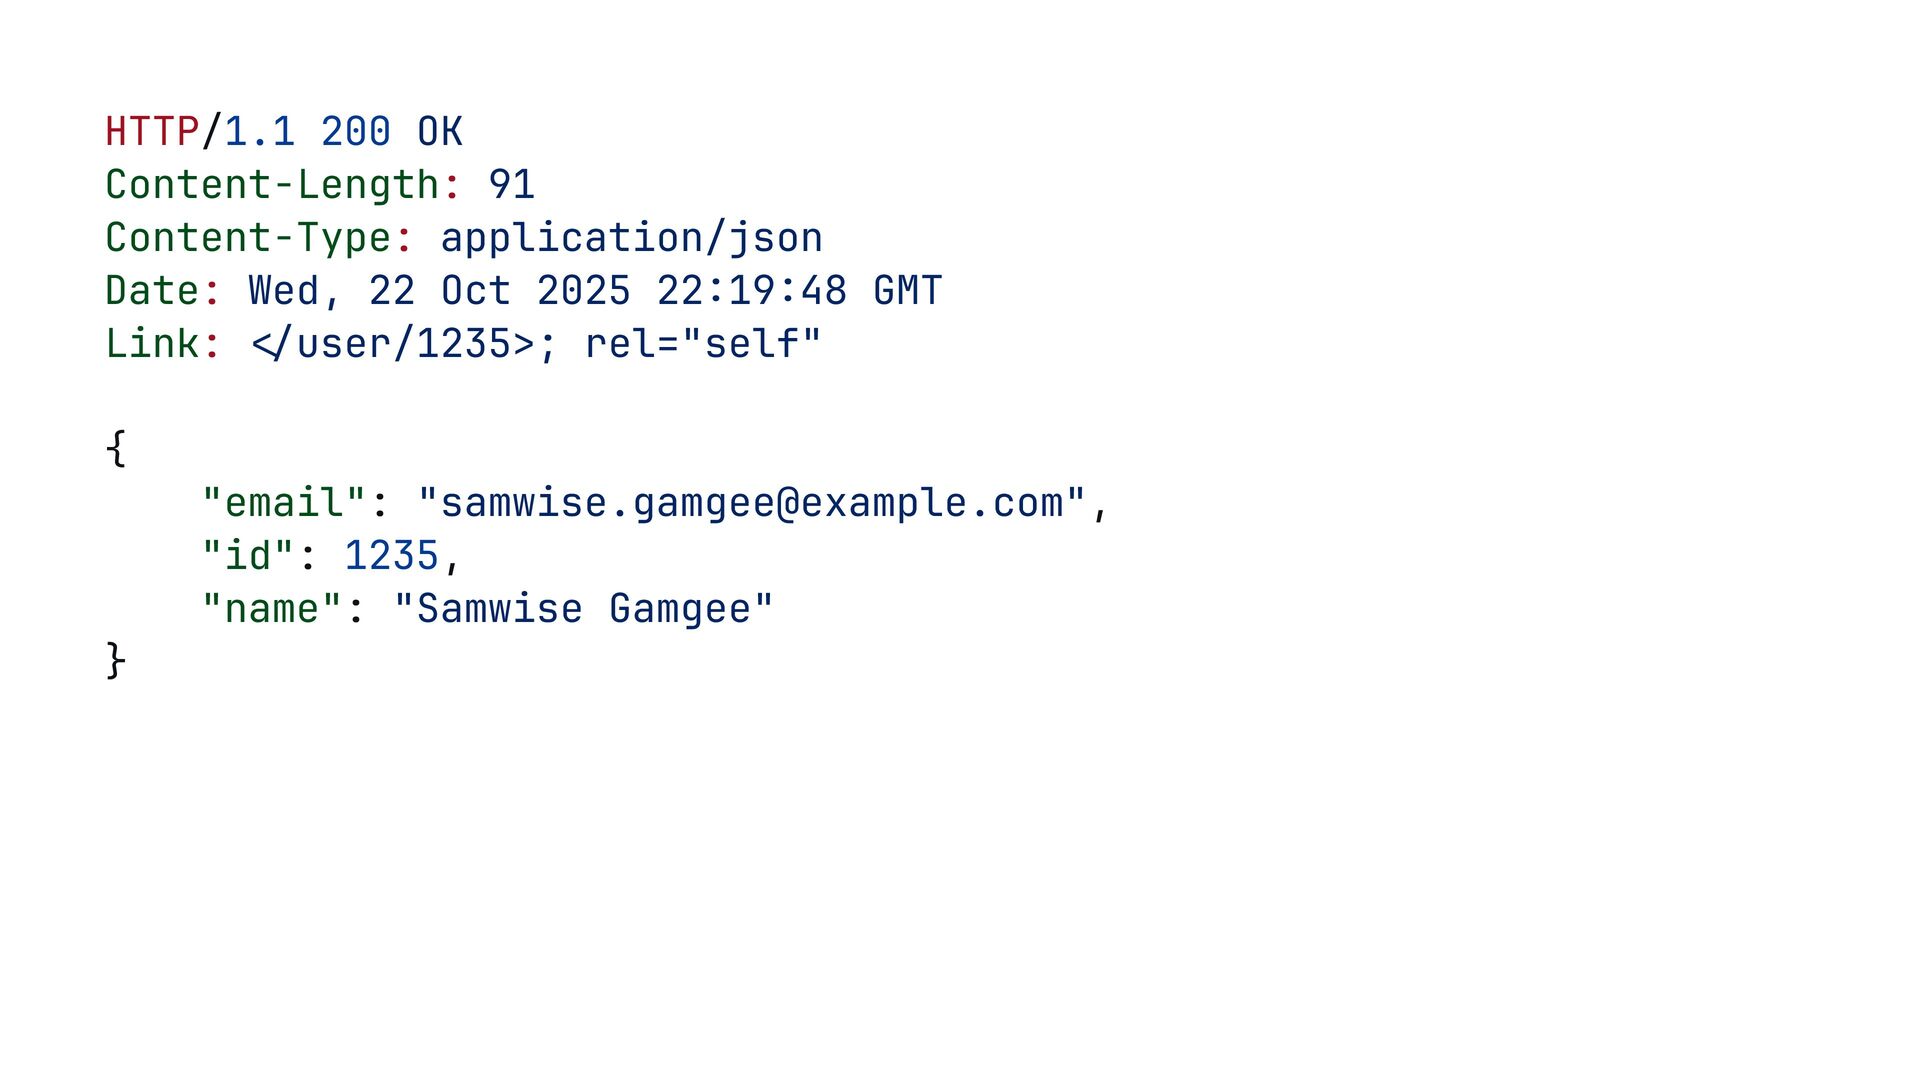Click the red HTTP protocol text

[x=152, y=132]
